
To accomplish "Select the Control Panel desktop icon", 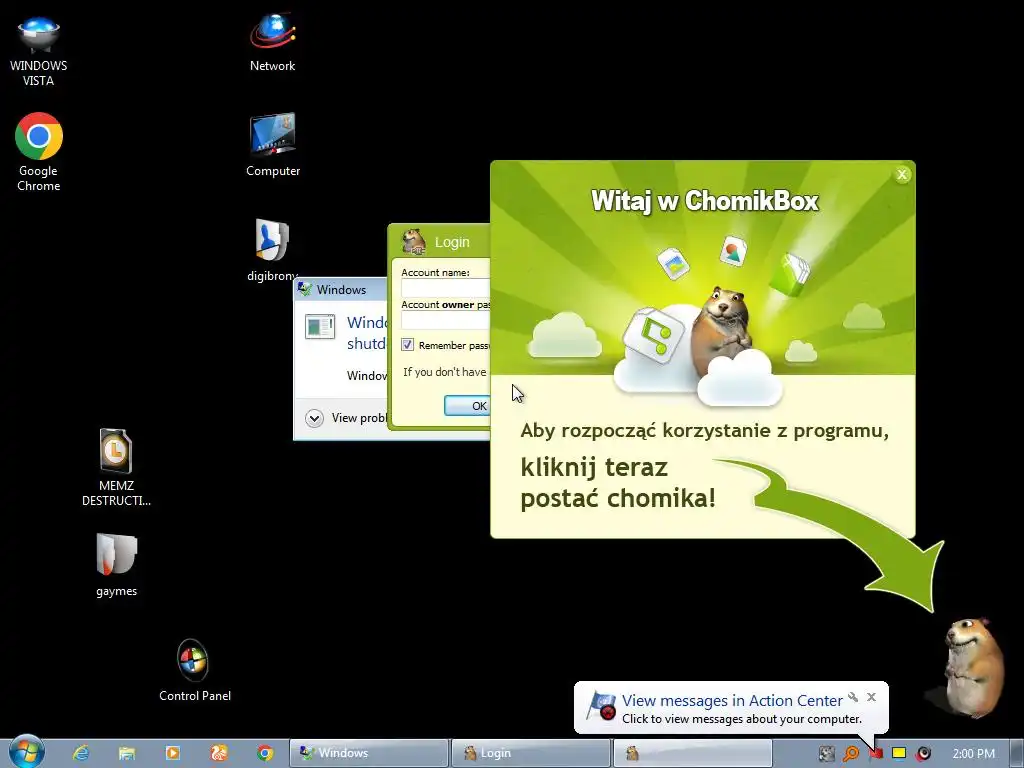I will tap(194, 670).
